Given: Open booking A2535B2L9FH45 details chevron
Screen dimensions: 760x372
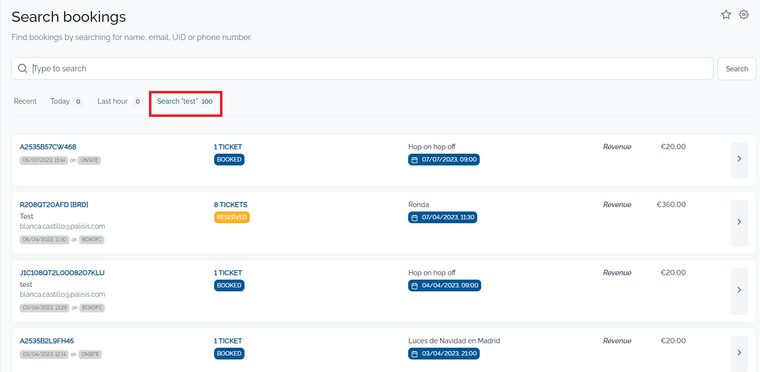Looking at the screenshot, I should point(739,353).
